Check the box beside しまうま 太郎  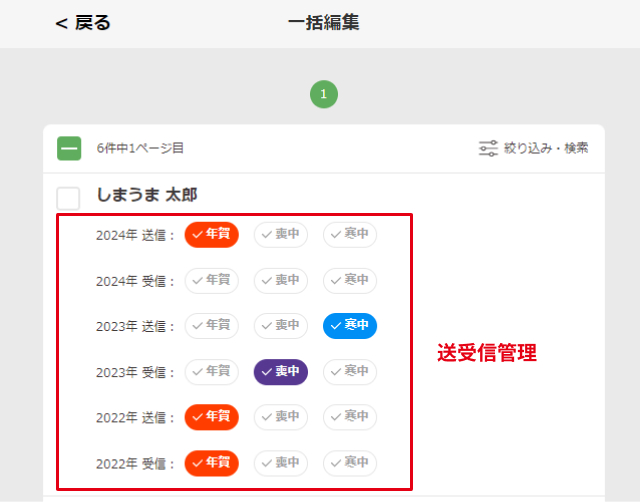pyautogui.click(x=68, y=198)
